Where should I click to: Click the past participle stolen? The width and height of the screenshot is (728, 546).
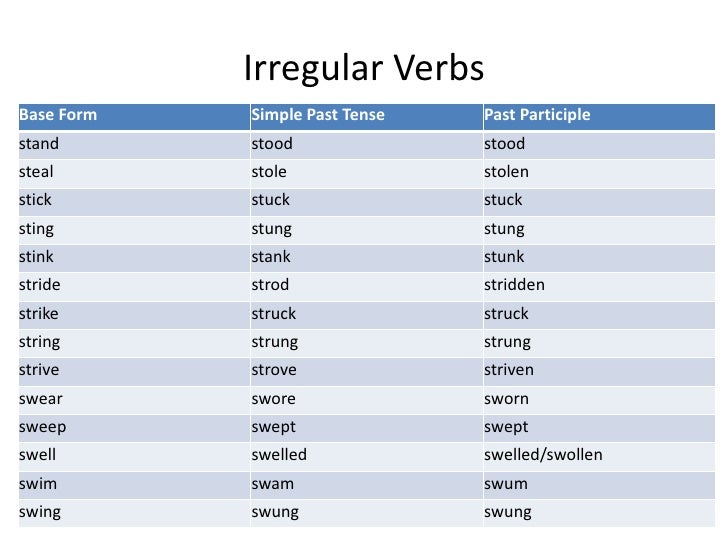tap(506, 172)
